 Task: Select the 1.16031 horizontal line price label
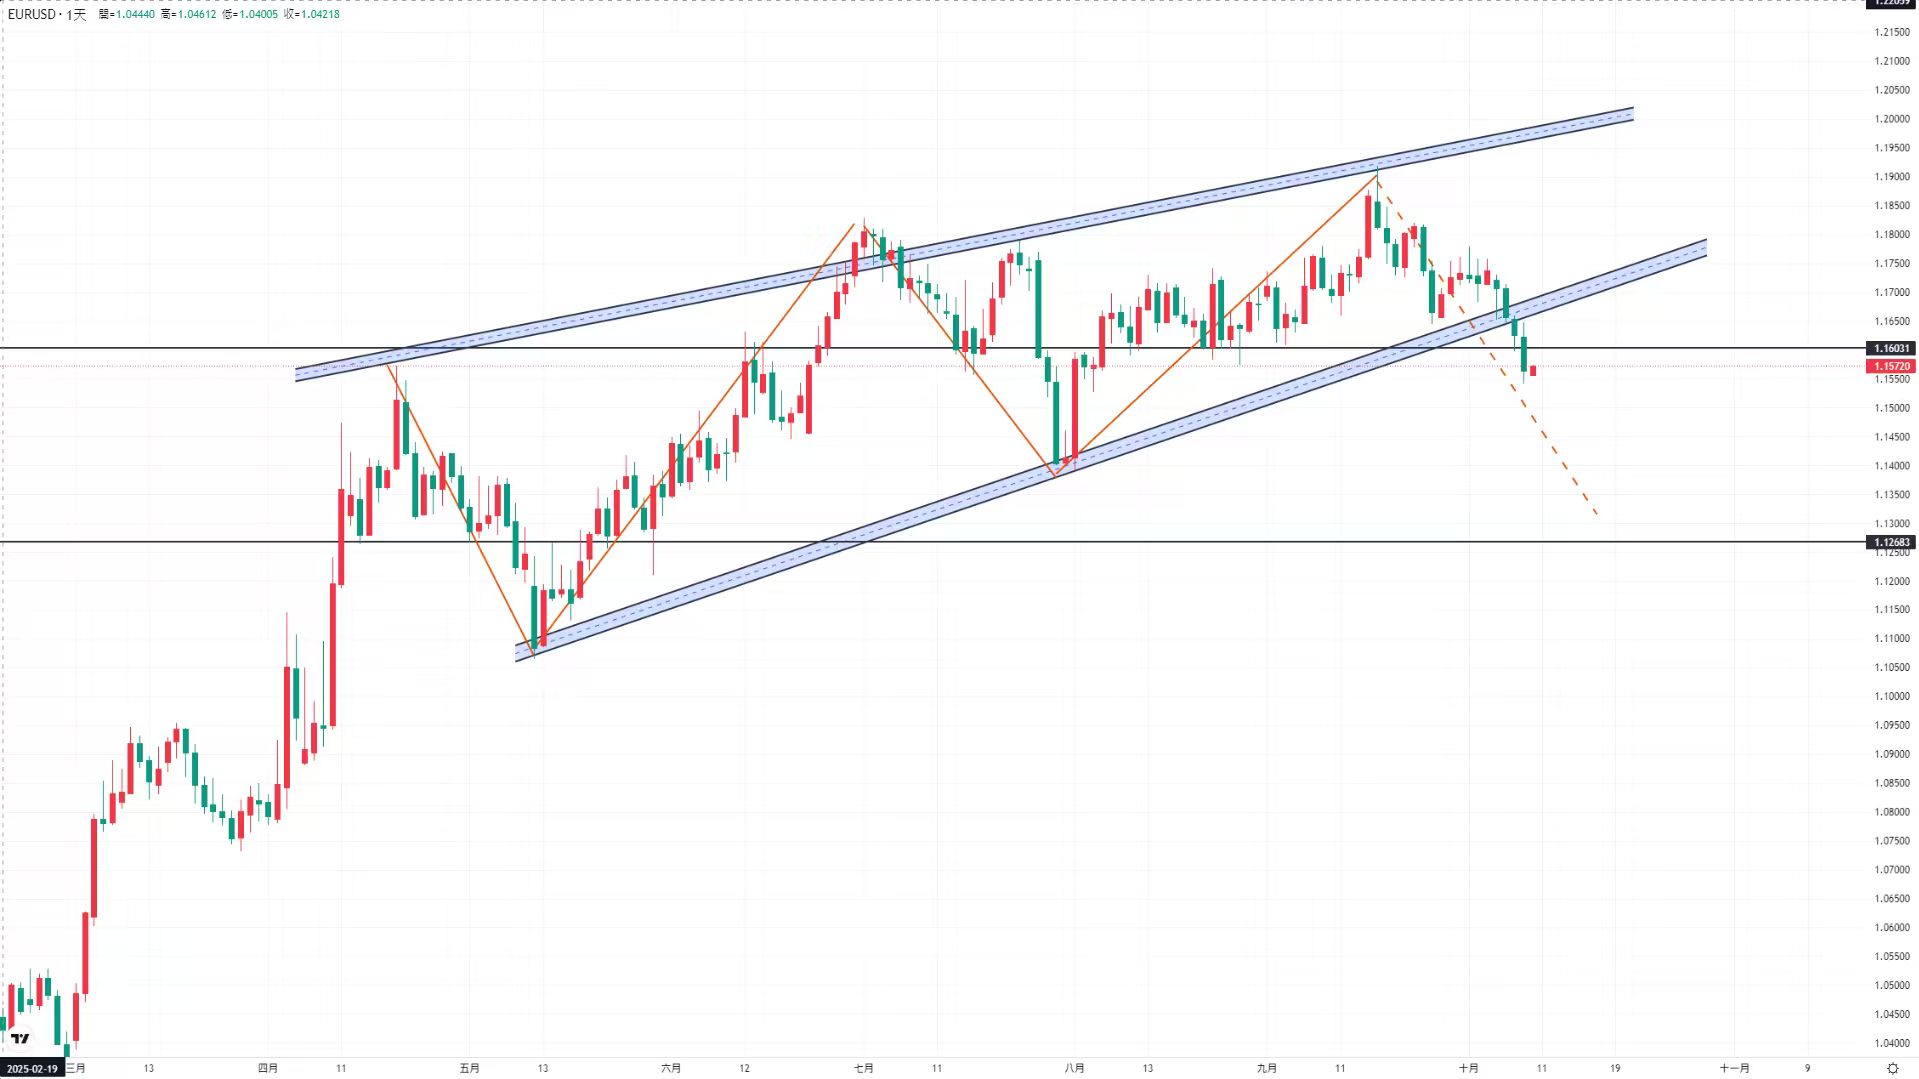(x=1891, y=348)
